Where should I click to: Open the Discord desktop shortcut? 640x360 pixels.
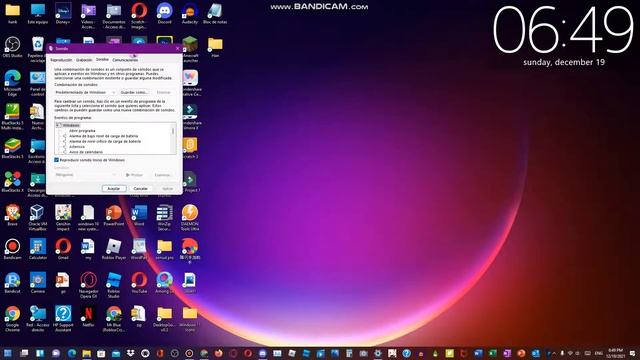164,13
